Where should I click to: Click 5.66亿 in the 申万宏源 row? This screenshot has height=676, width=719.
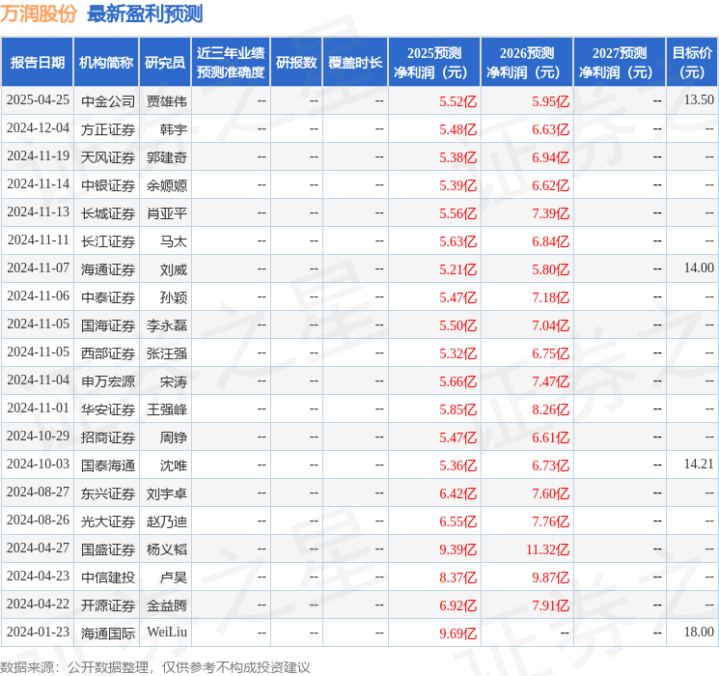(458, 382)
